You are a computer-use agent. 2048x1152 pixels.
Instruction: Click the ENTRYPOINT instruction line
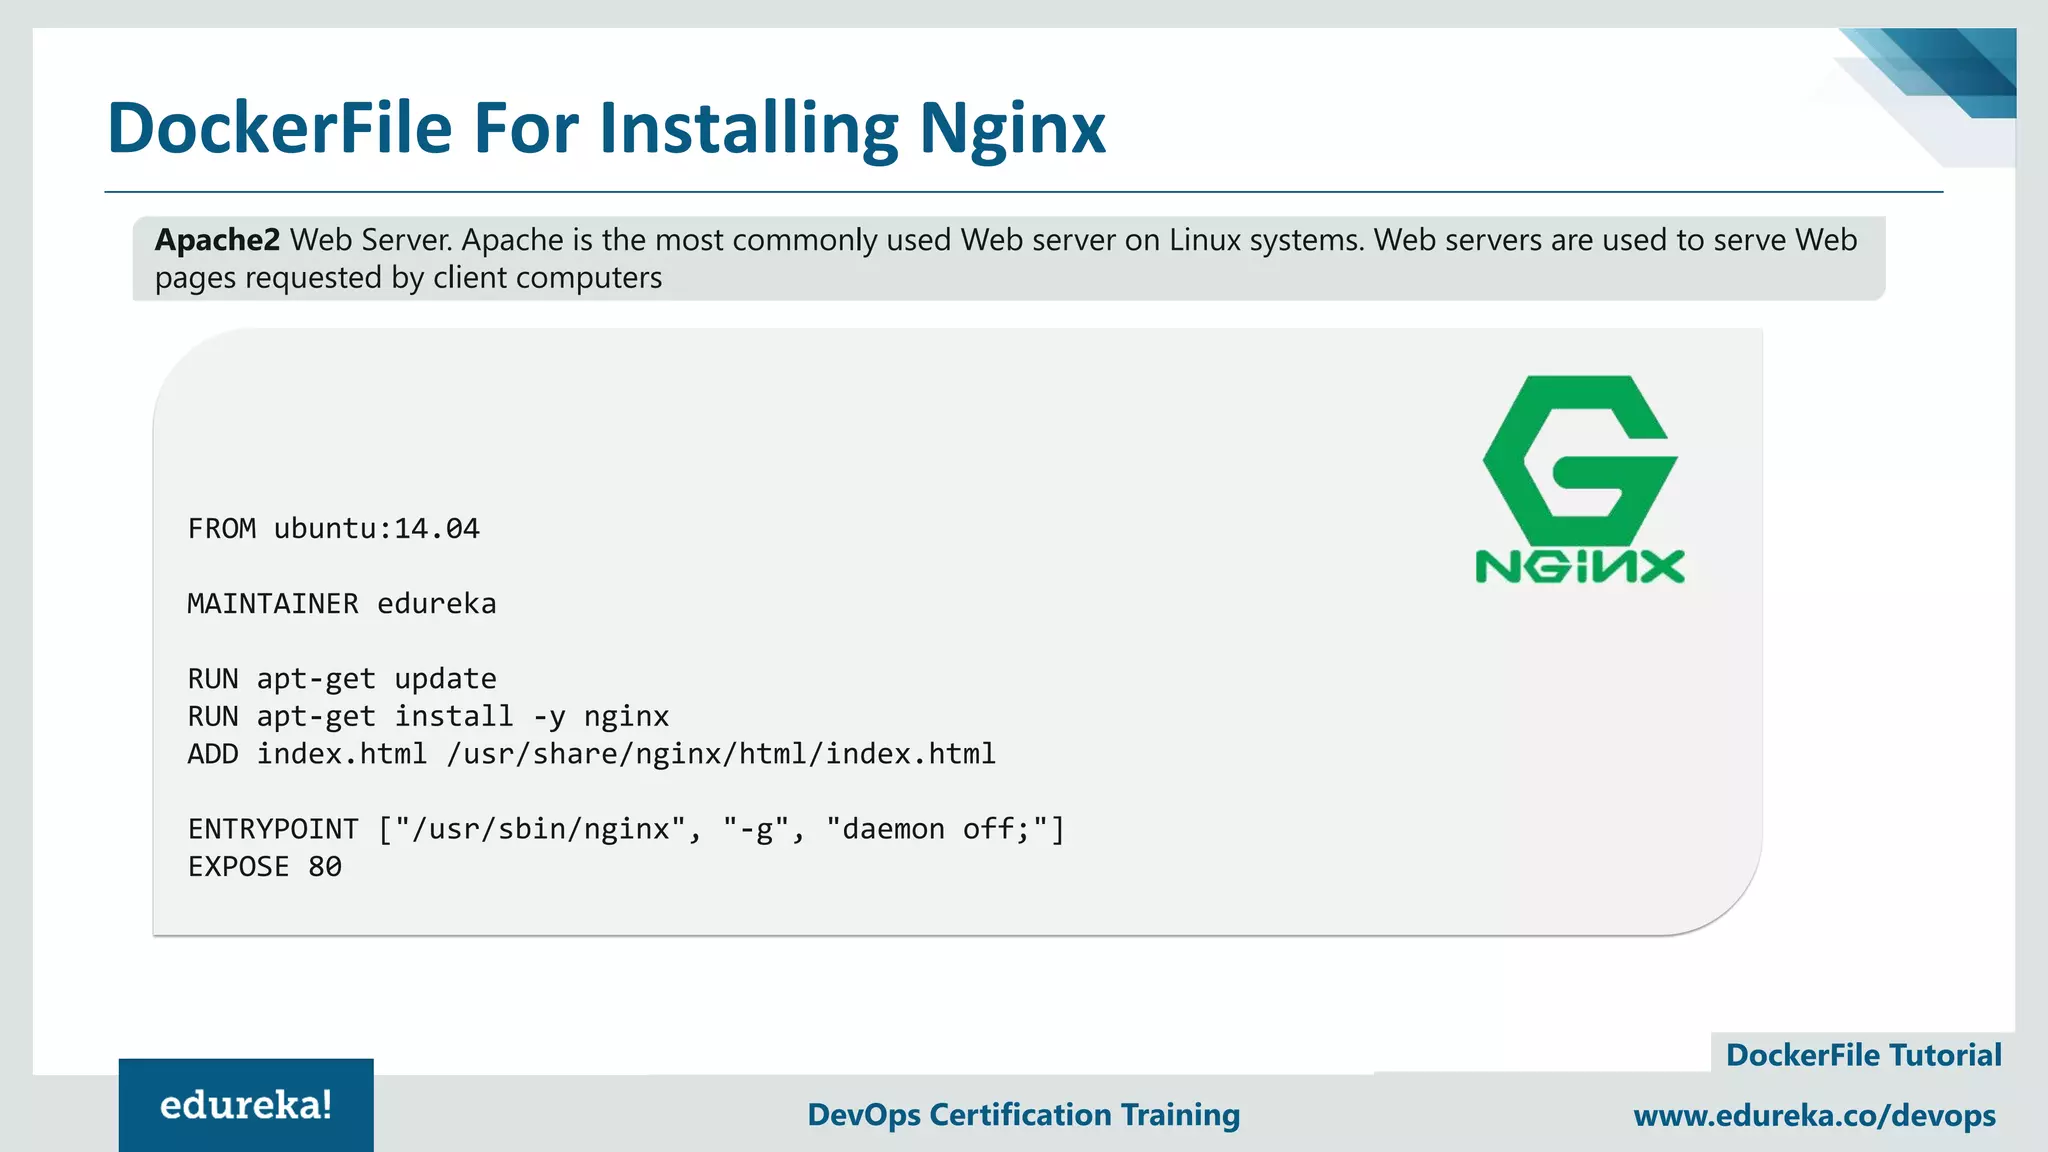[626, 829]
